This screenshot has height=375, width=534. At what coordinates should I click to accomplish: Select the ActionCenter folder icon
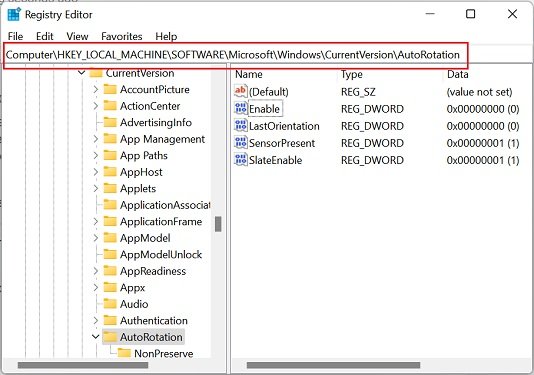[x=110, y=106]
